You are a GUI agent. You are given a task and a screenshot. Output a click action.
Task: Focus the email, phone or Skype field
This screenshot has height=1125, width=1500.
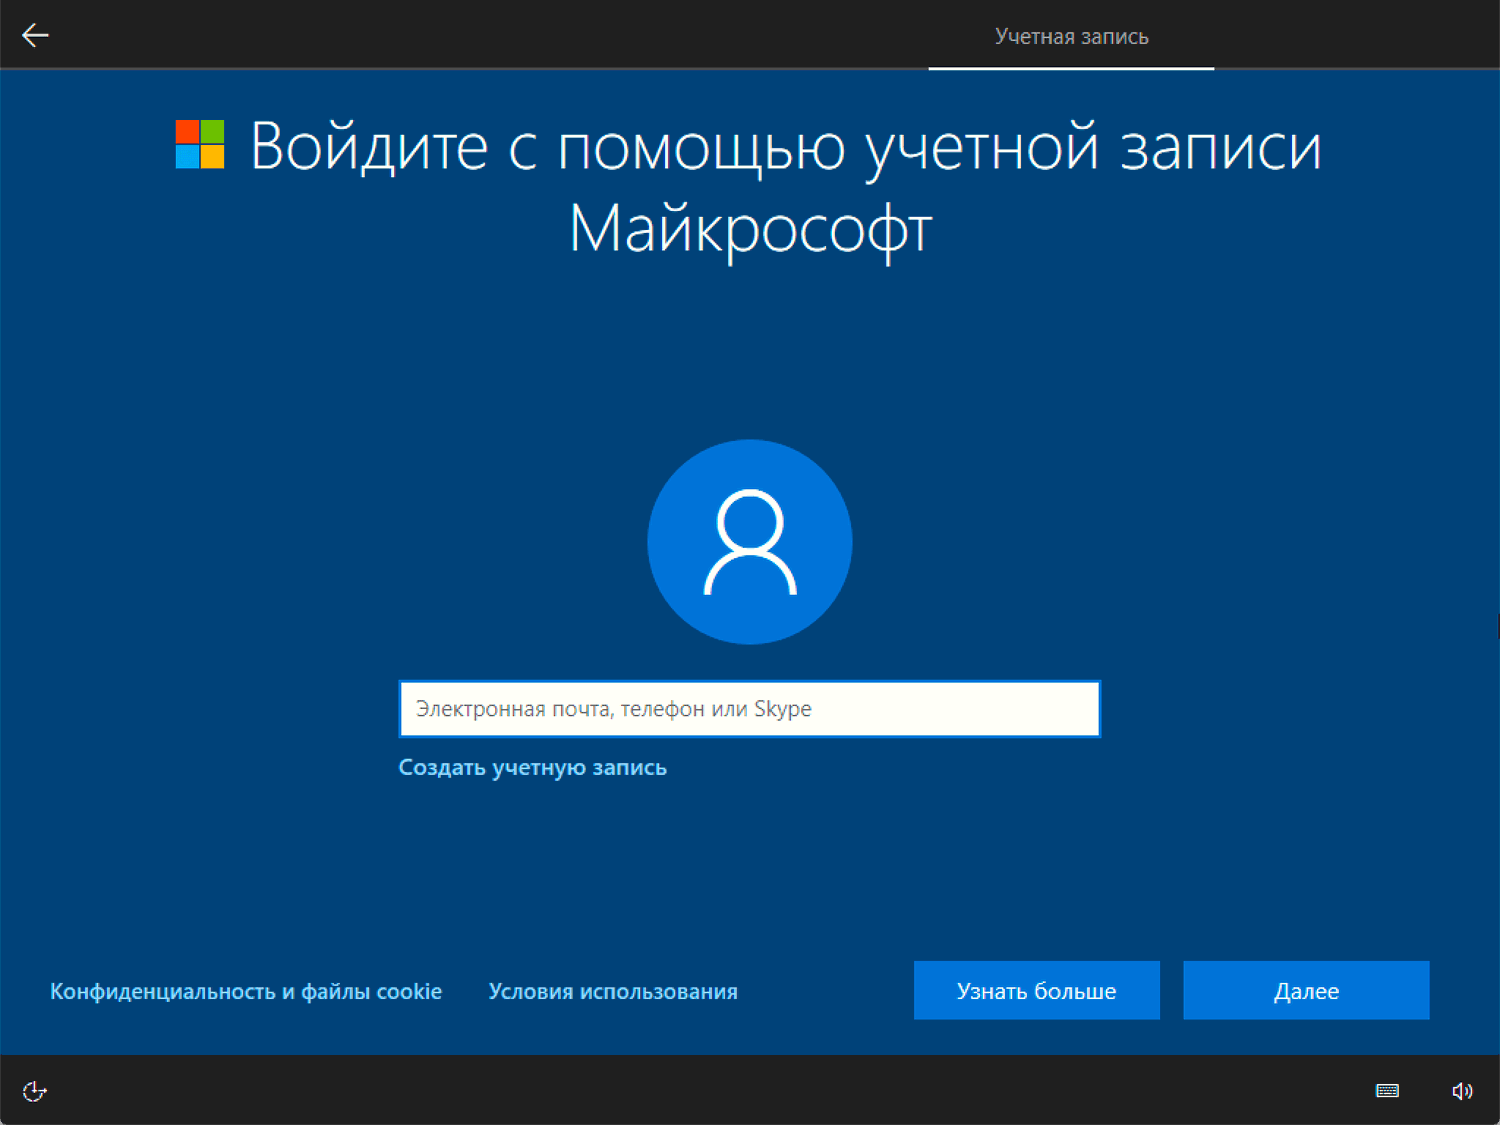(750, 709)
